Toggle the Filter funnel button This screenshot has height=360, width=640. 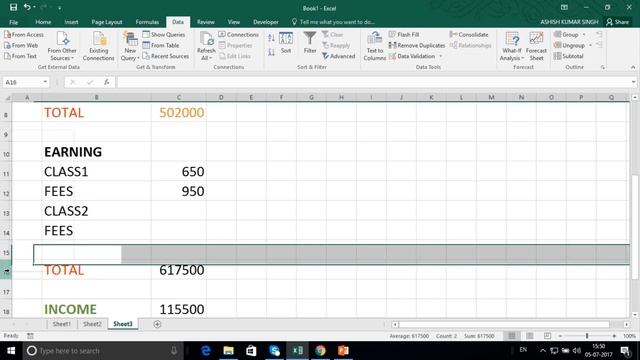[x=310, y=42]
